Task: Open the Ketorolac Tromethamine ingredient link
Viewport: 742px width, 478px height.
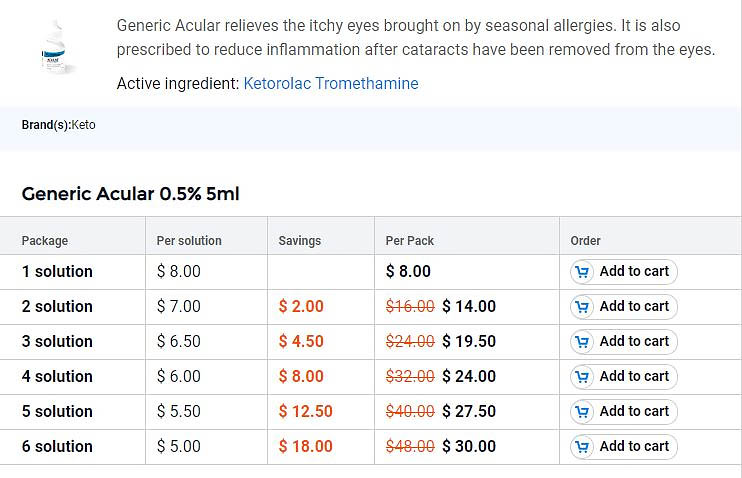Action: tap(330, 84)
